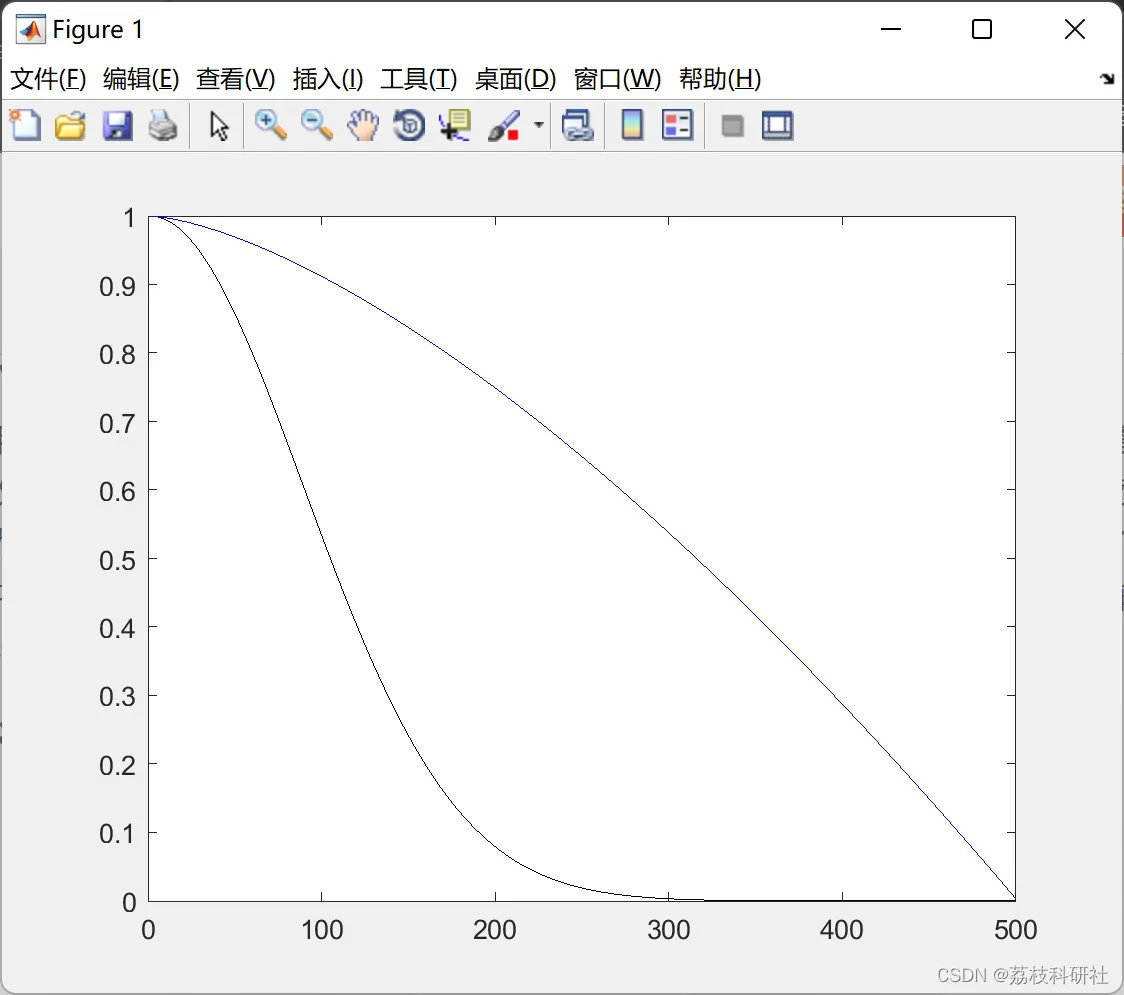Click the y-axis label 0.7
Screen dimensions: 1124x995
117,424
